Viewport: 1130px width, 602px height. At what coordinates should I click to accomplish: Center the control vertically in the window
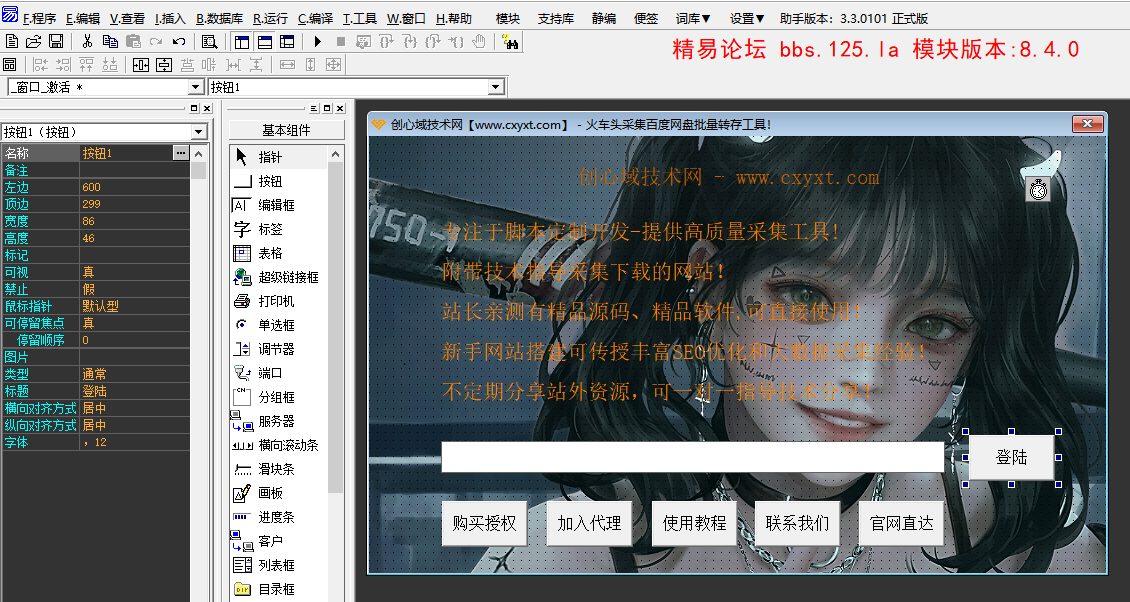[x=164, y=65]
